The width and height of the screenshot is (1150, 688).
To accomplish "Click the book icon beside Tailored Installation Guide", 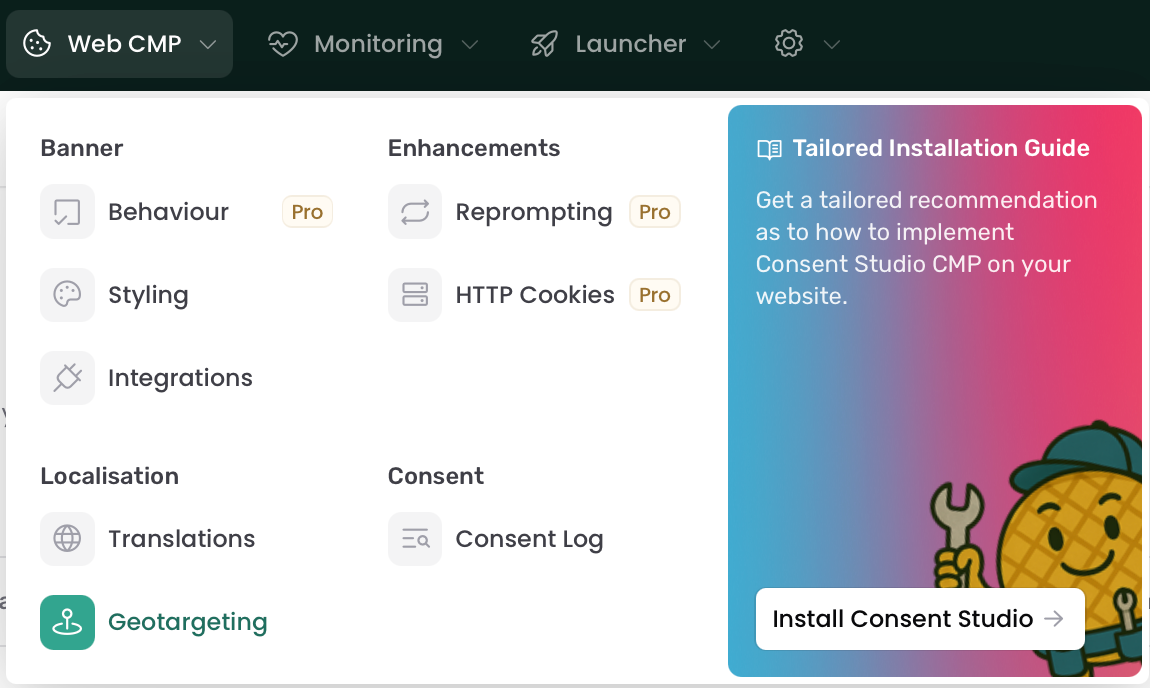I will (x=769, y=150).
